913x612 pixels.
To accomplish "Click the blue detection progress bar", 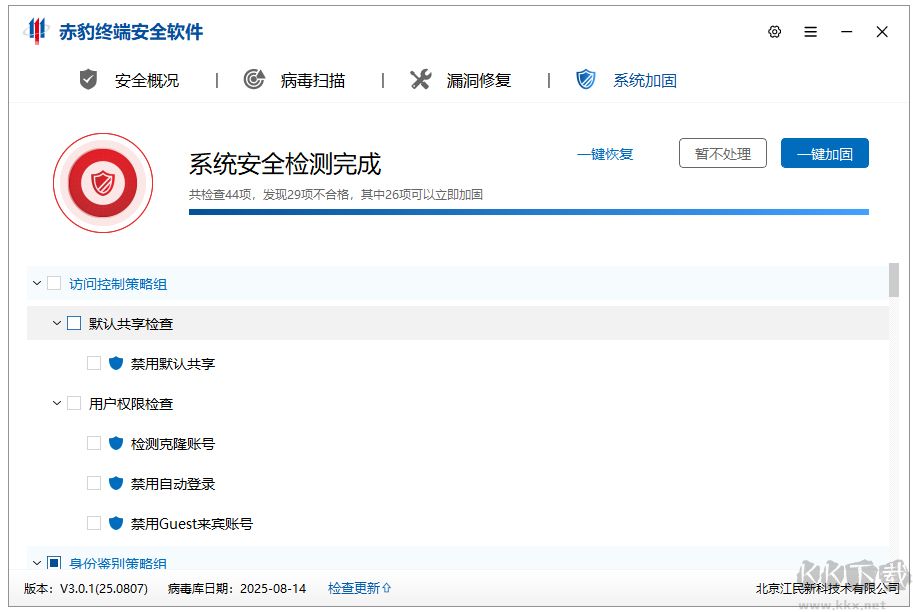I will click(525, 211).
